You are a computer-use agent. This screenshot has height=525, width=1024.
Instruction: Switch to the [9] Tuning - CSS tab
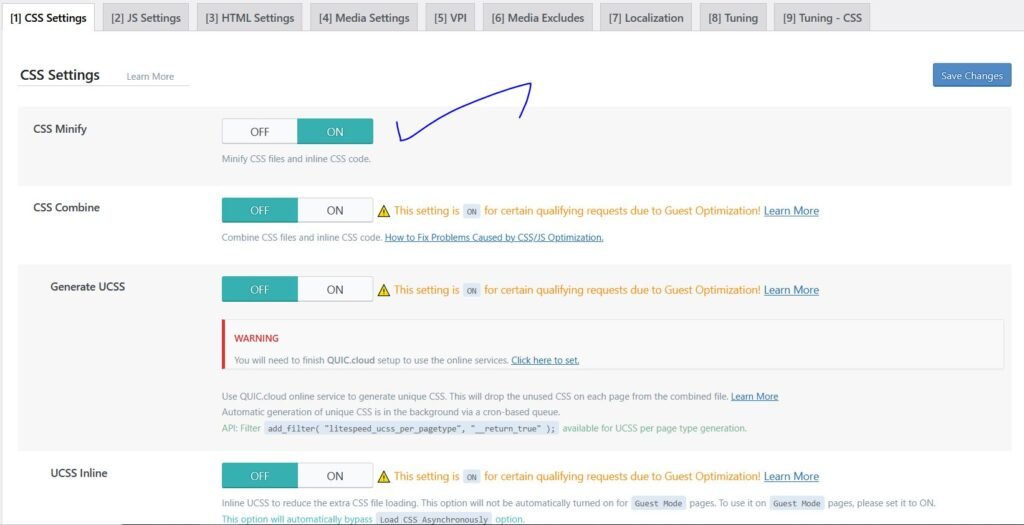(x=821, y=18)
